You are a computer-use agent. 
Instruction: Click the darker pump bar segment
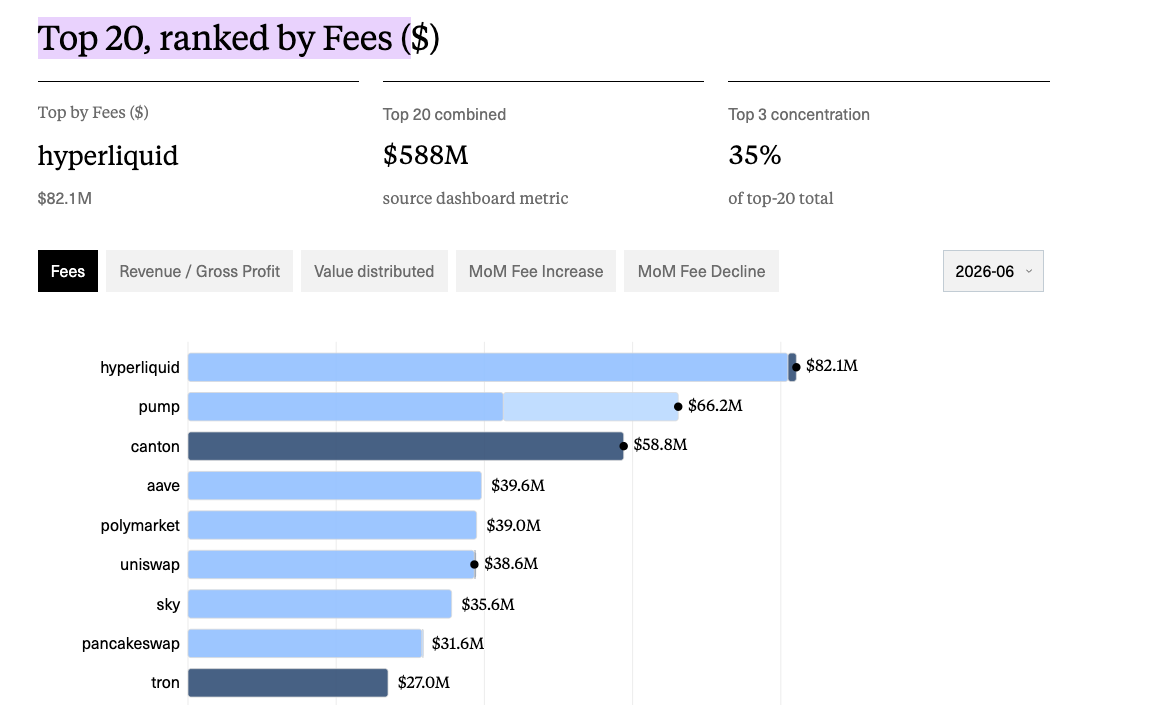point(346,407)
